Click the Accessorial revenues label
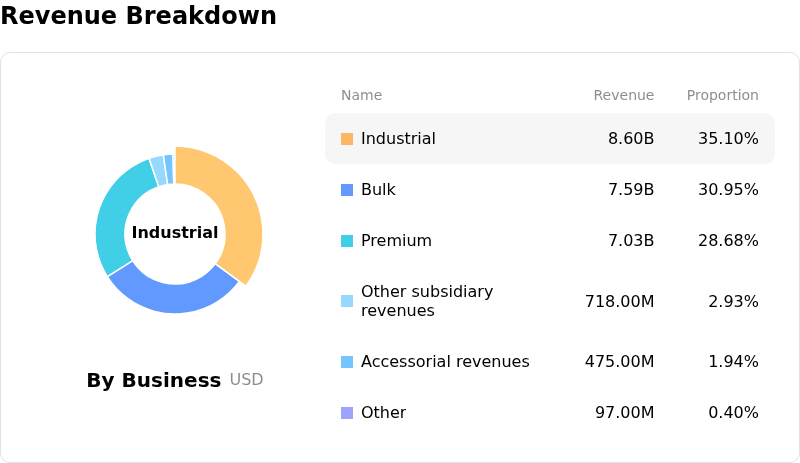Screen dimensions: 800x463 [445, 362]
